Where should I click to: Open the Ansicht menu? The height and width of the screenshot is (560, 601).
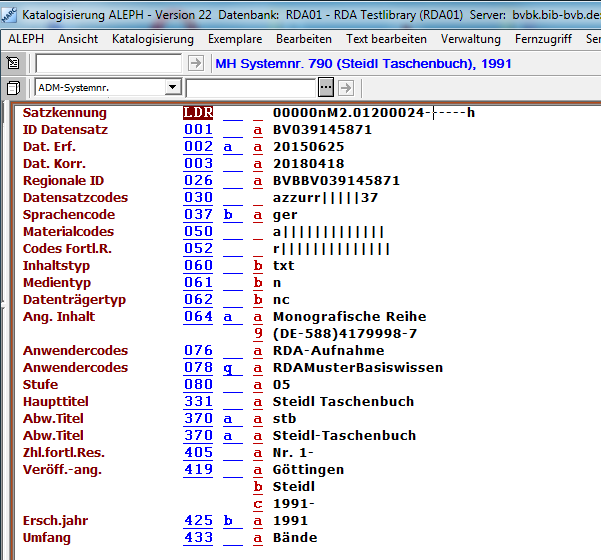(78, 39)
